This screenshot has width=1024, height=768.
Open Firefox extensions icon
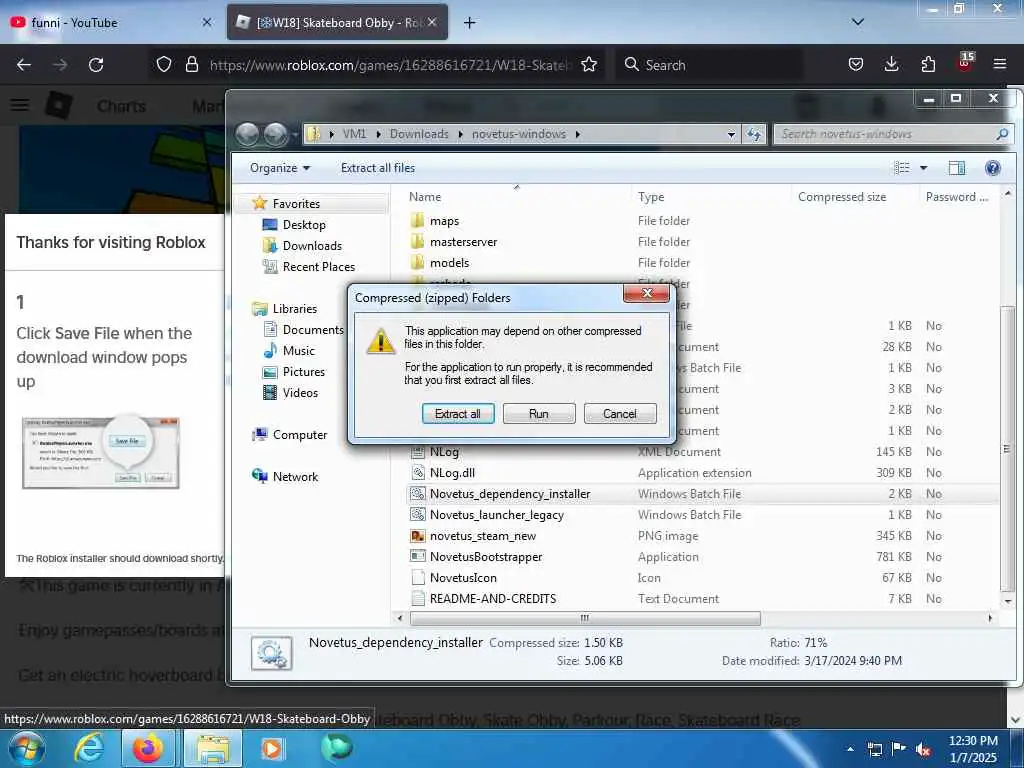click(x=927, y=64)
